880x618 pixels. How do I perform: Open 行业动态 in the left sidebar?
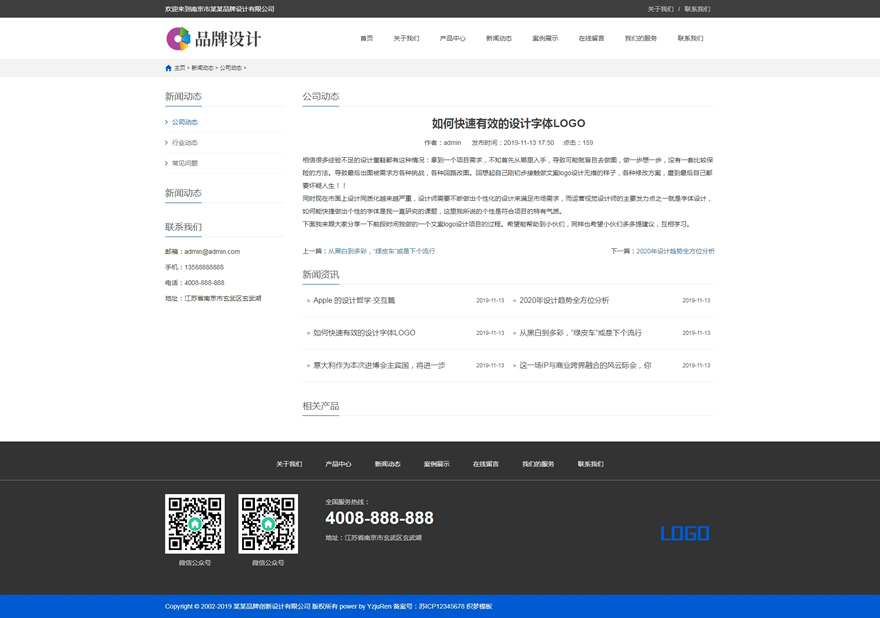(x=184, y=143)
